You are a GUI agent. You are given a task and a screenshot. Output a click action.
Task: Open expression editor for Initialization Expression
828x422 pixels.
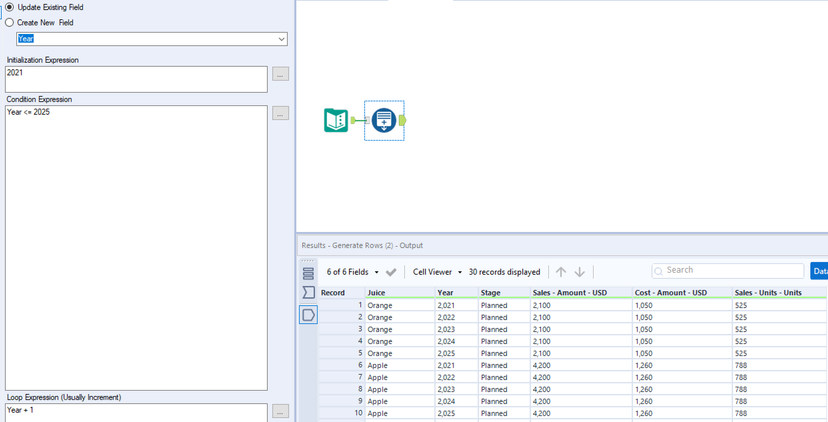point(280,74)
